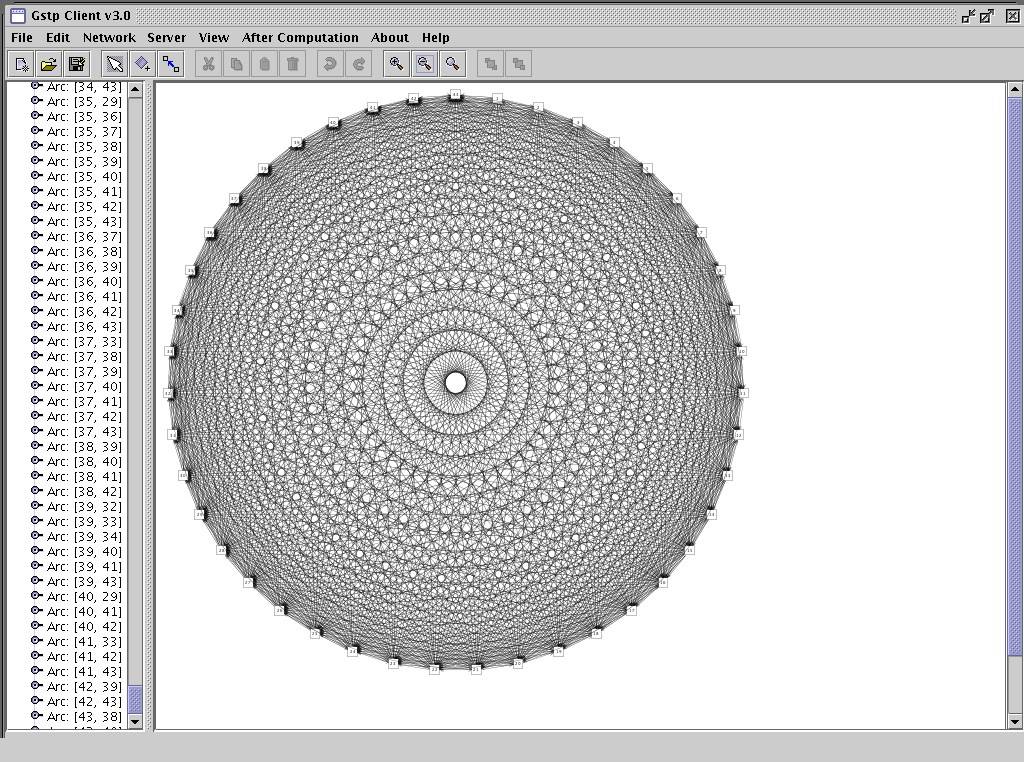This screenshot has height=762, width=1024.
Task: Select the add node tool
Action: 143,64
